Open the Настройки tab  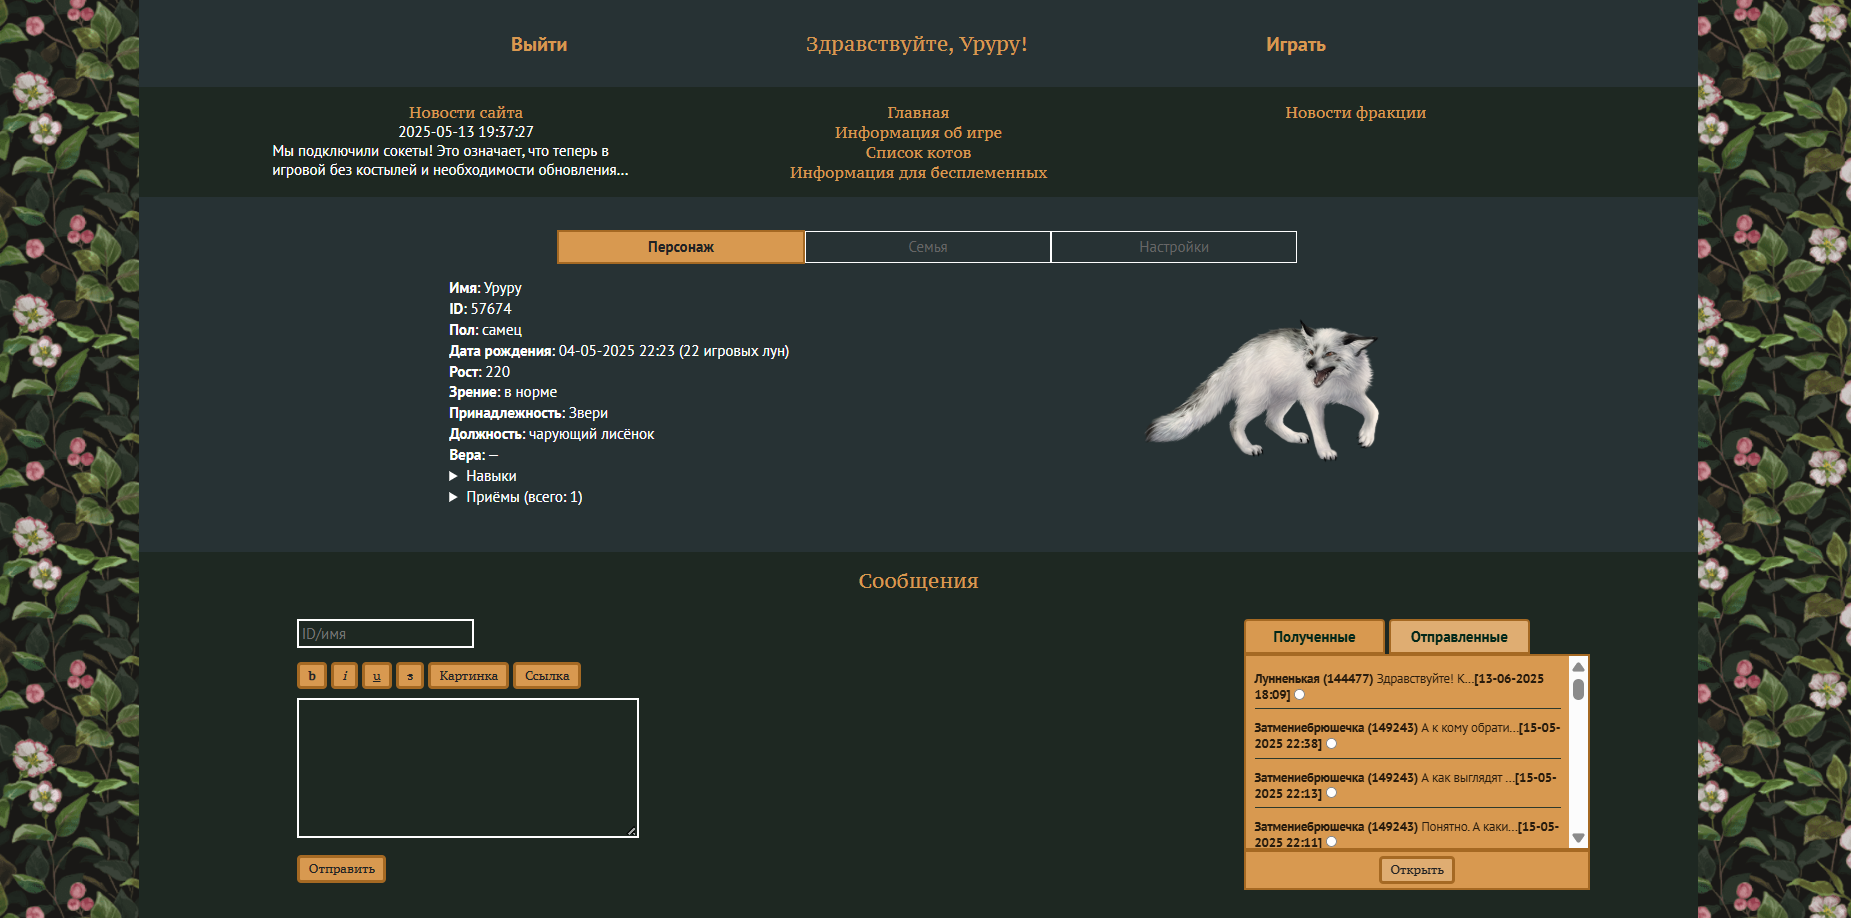point(1173,247)
